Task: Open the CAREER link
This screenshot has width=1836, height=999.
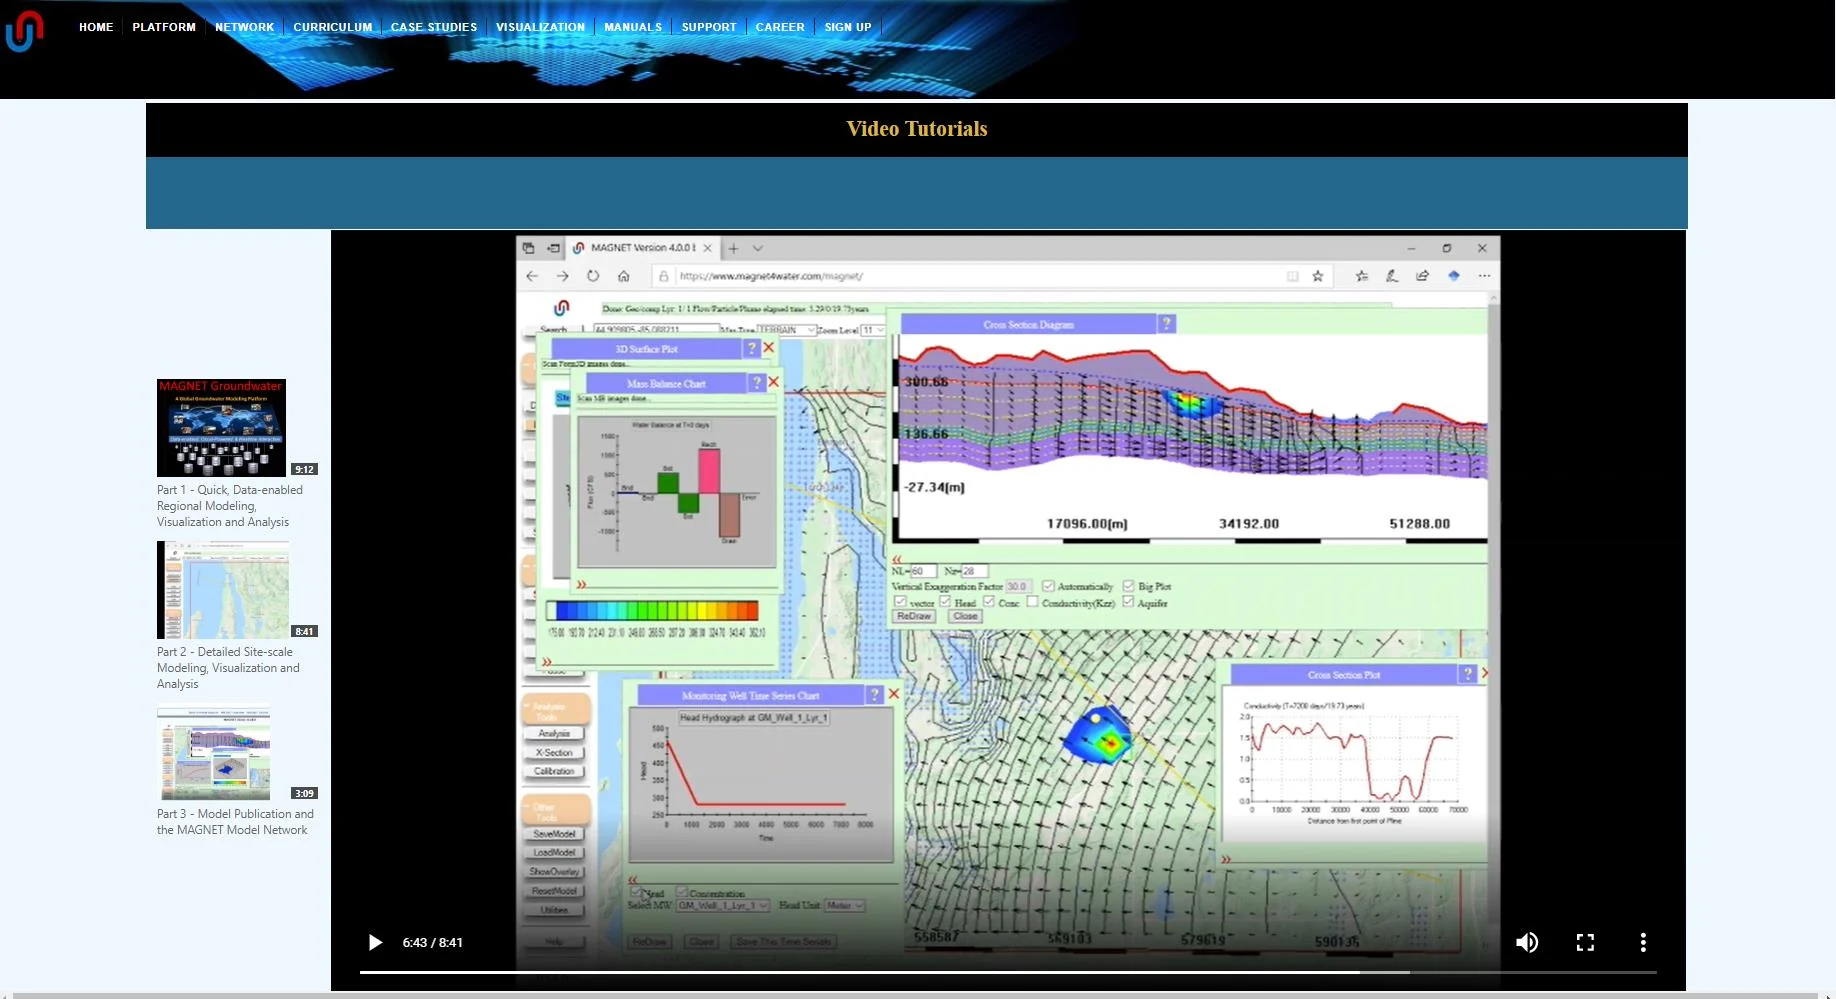Action: [x=780, y=27]
